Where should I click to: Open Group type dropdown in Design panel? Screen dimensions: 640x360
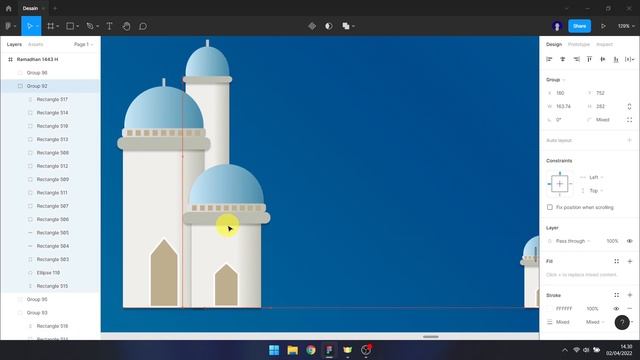[x=556, y=80]
